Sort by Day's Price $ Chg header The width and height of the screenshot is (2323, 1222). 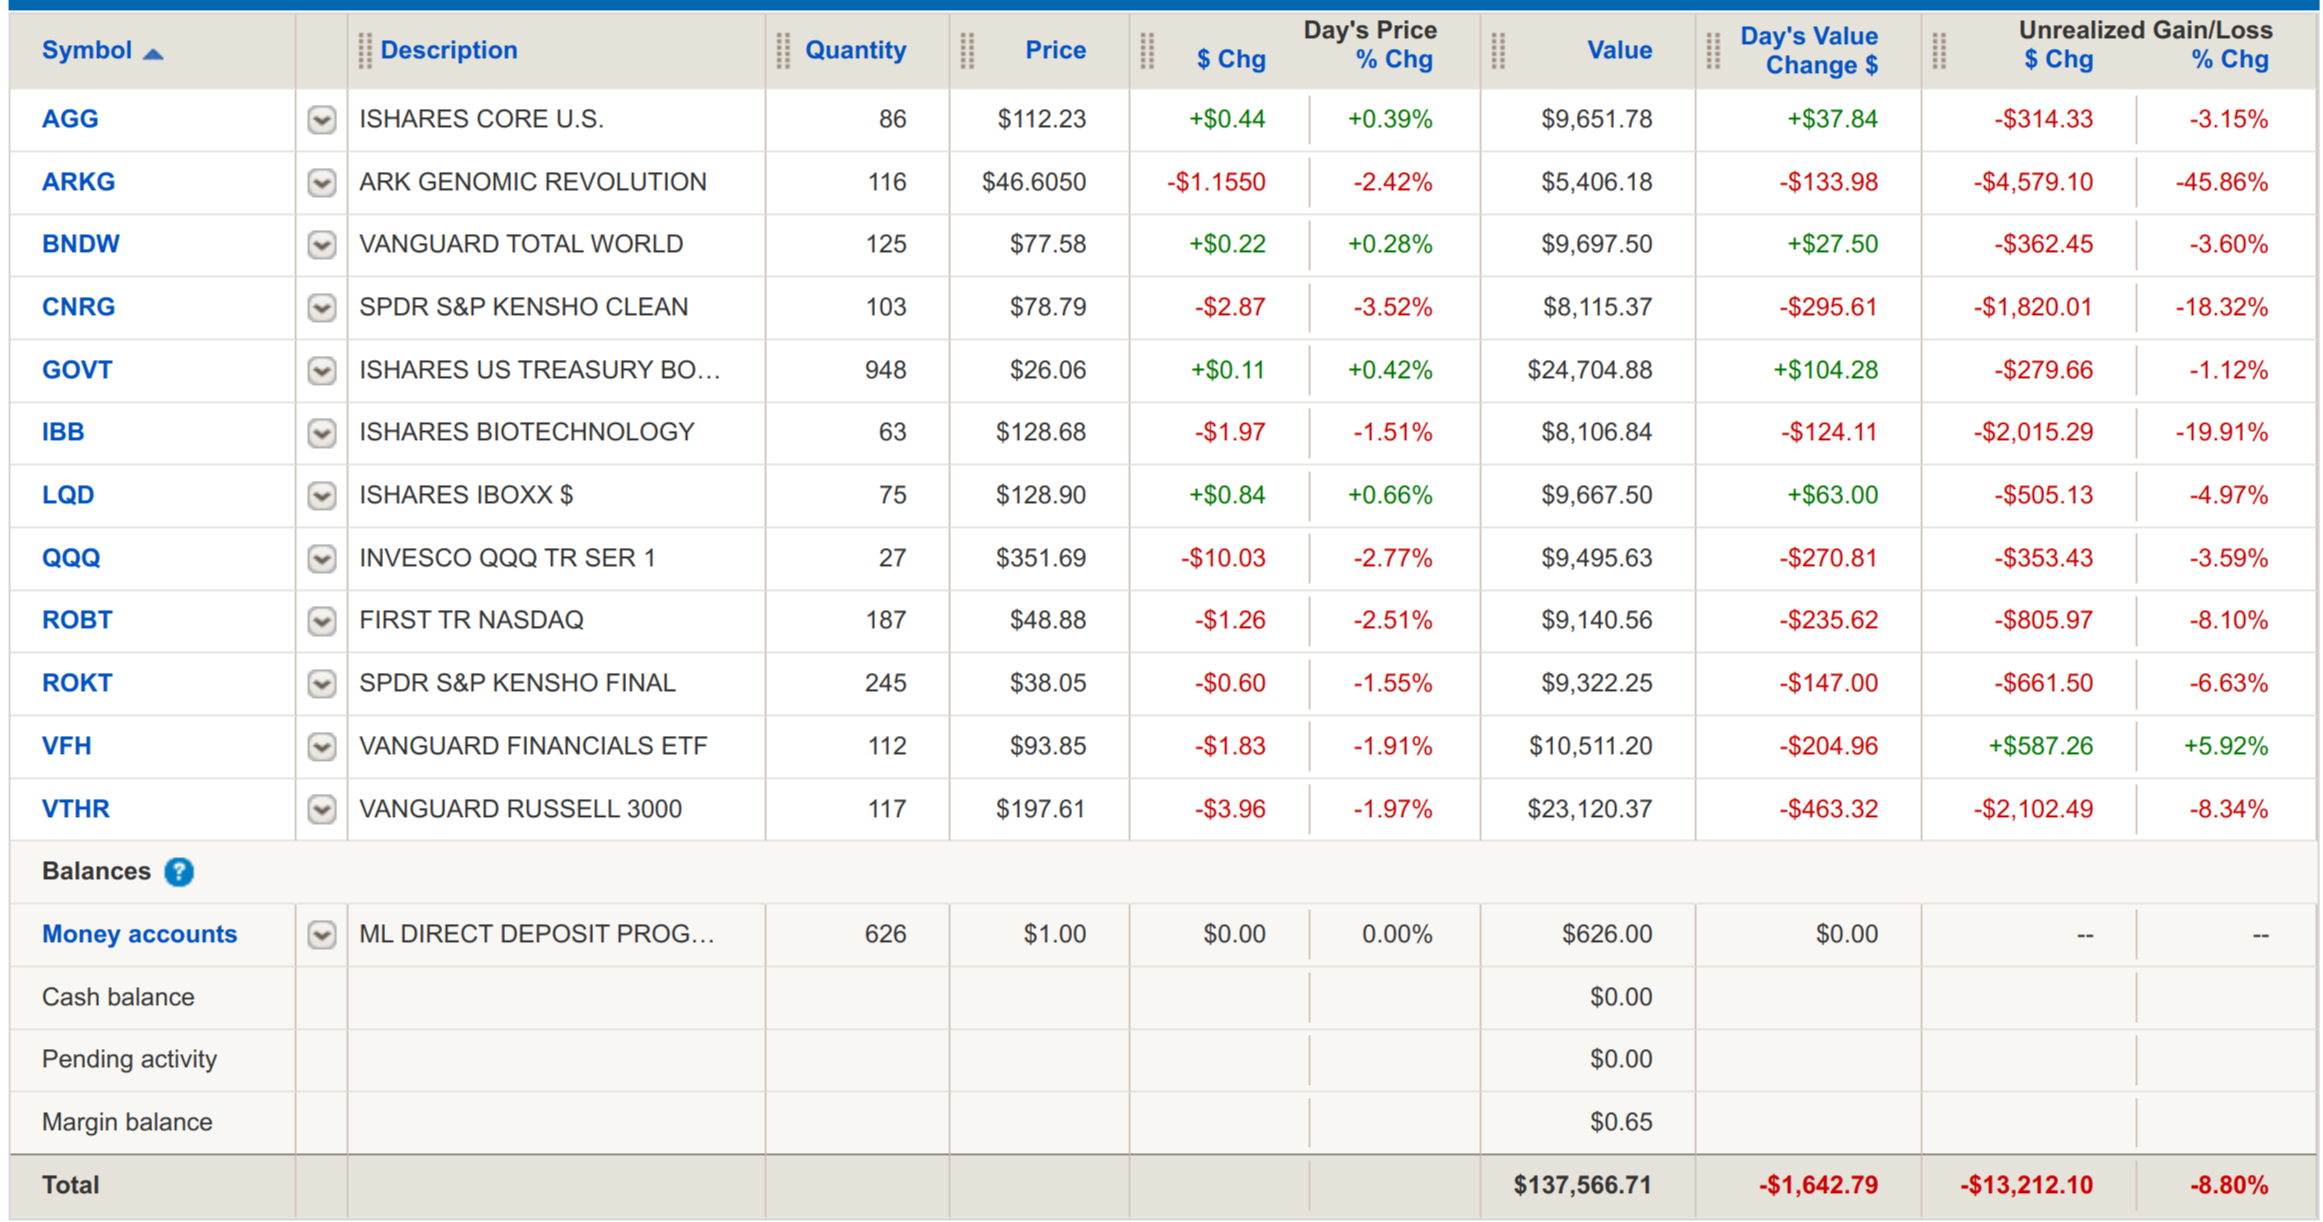point(1231,60)
